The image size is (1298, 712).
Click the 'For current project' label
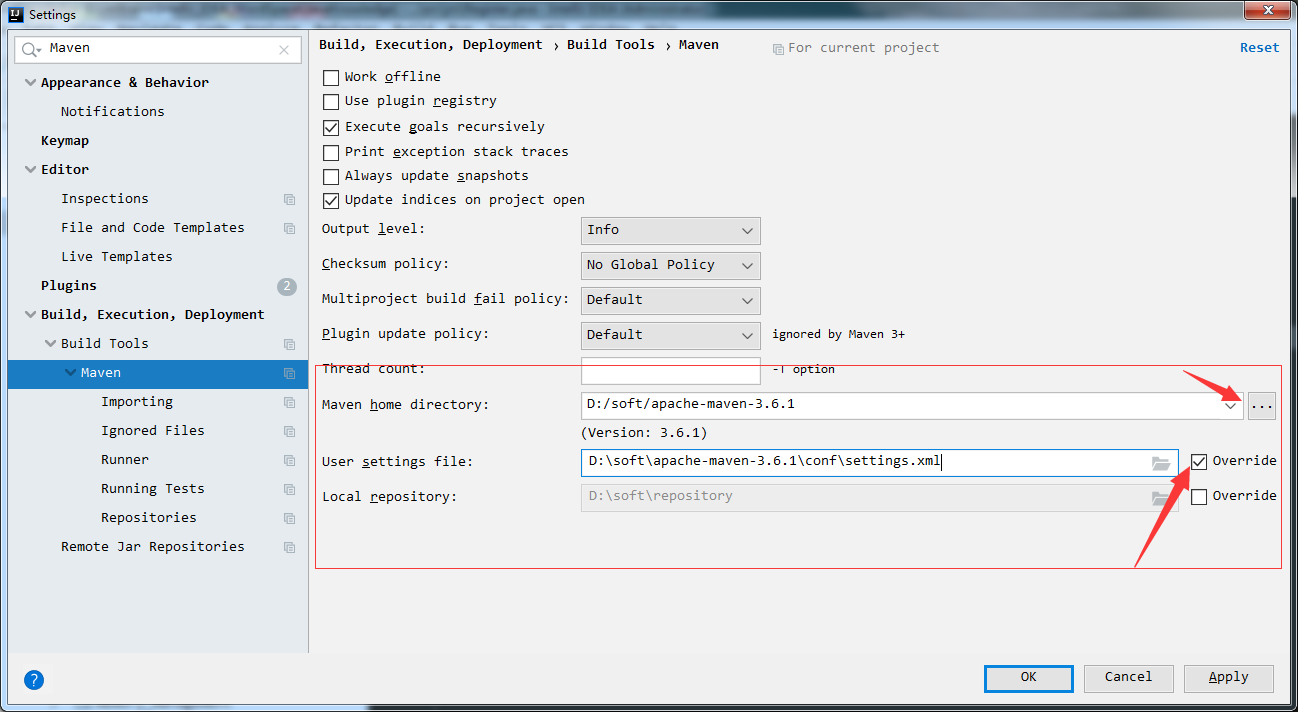(863, 48)
